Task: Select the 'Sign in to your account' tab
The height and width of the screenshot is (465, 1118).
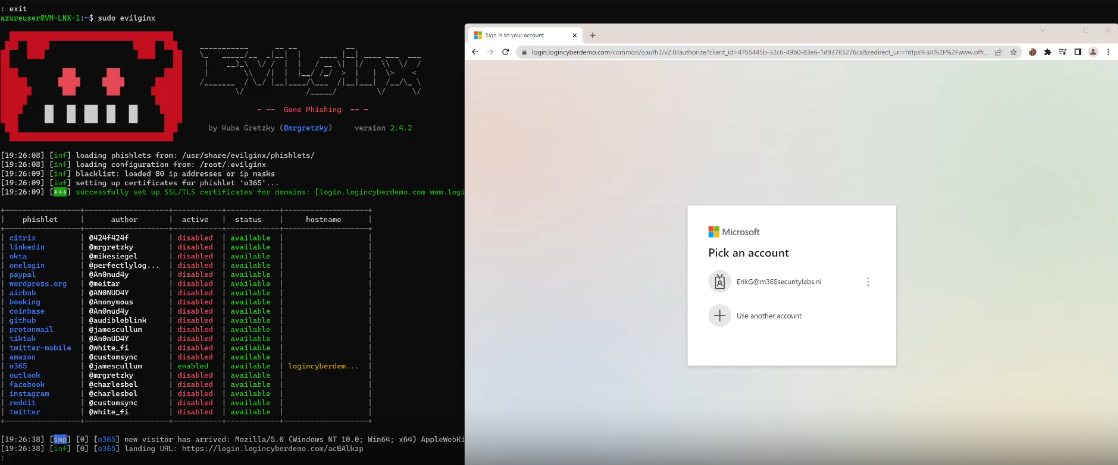Action: [526, 35]
